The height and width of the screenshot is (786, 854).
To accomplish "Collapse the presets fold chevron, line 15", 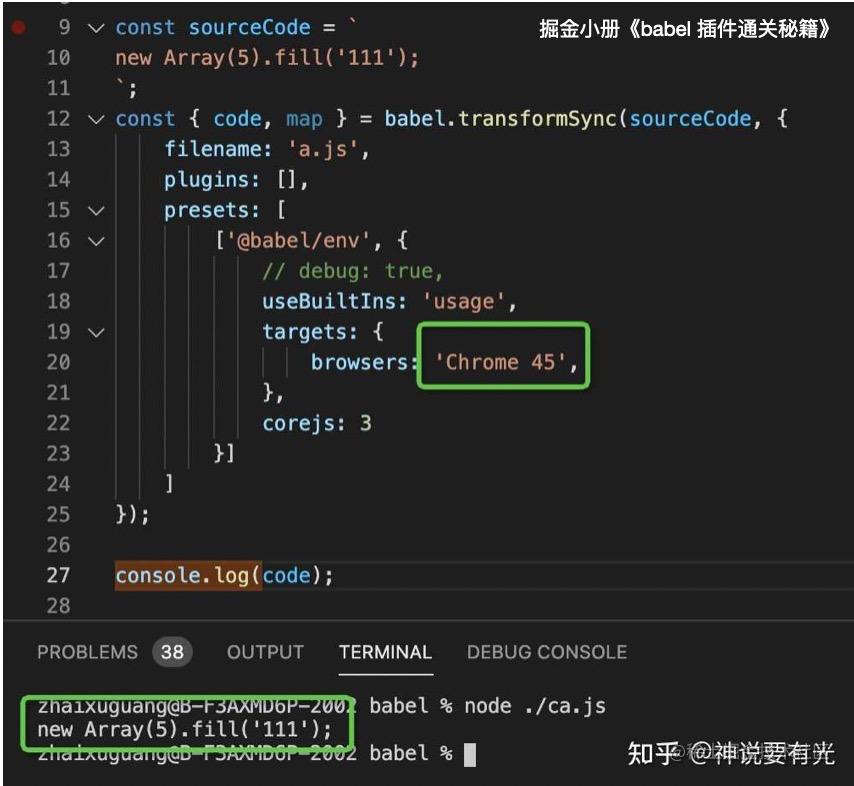I will [x=96, y=211].
